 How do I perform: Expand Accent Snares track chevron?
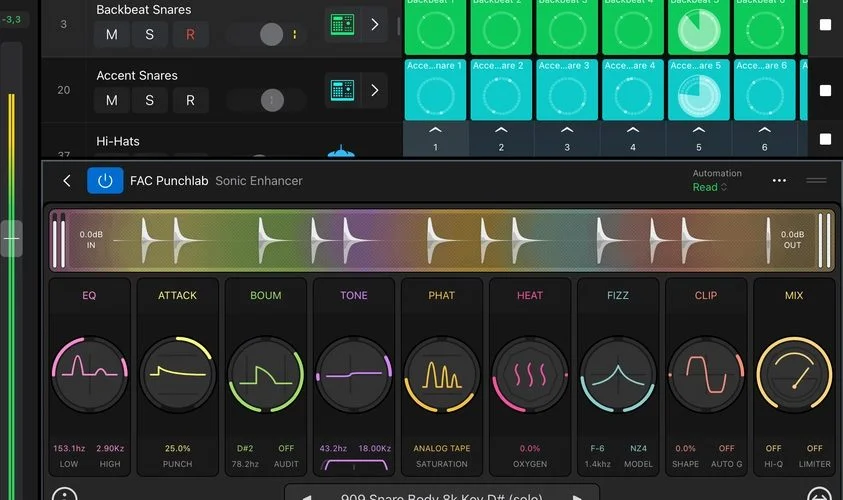click(x=375, y=90)
